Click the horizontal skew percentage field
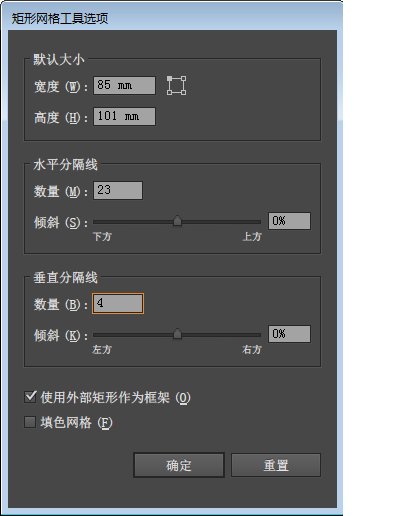The height and width of the screenshot is (516, 399). (289, 221)
